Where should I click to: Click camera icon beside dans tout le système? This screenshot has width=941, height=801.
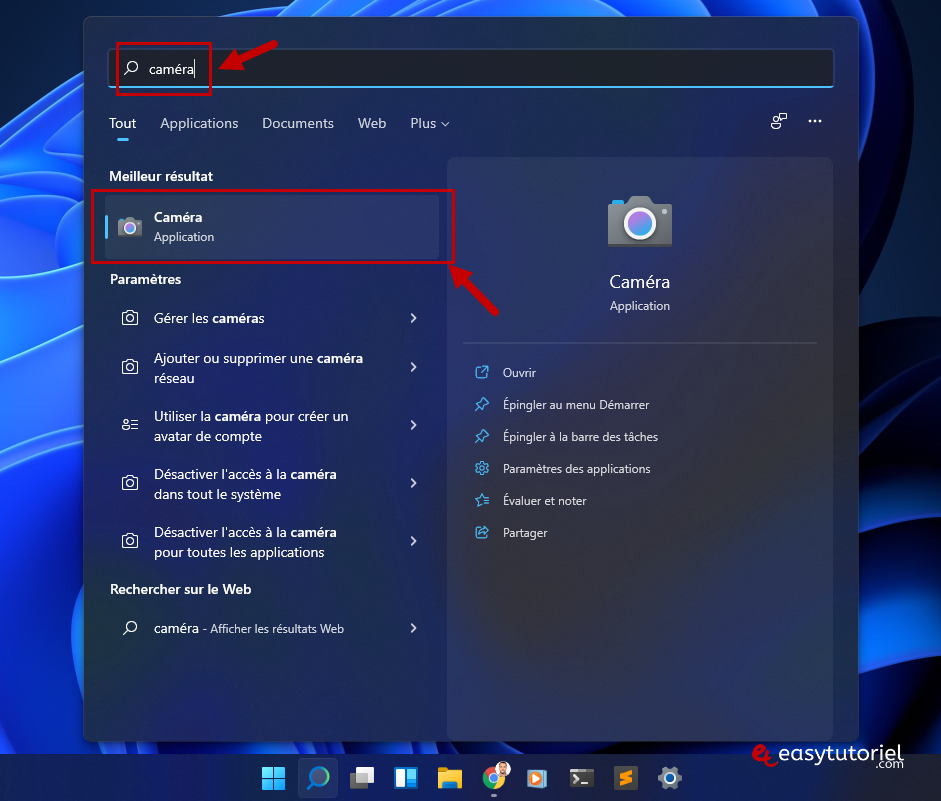click(x=130, y=483)
